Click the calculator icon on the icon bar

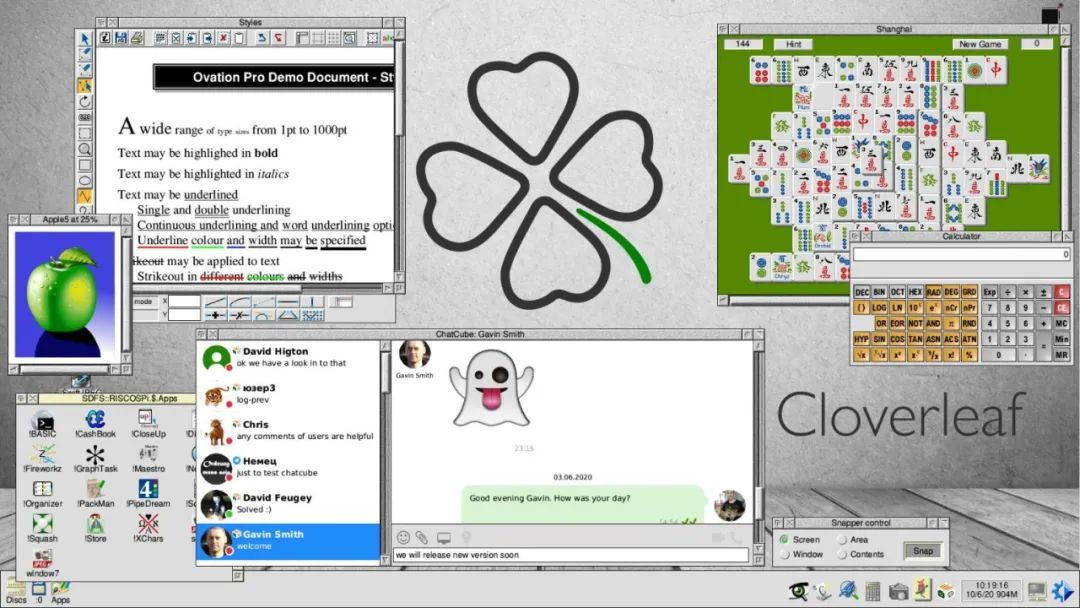872,591
